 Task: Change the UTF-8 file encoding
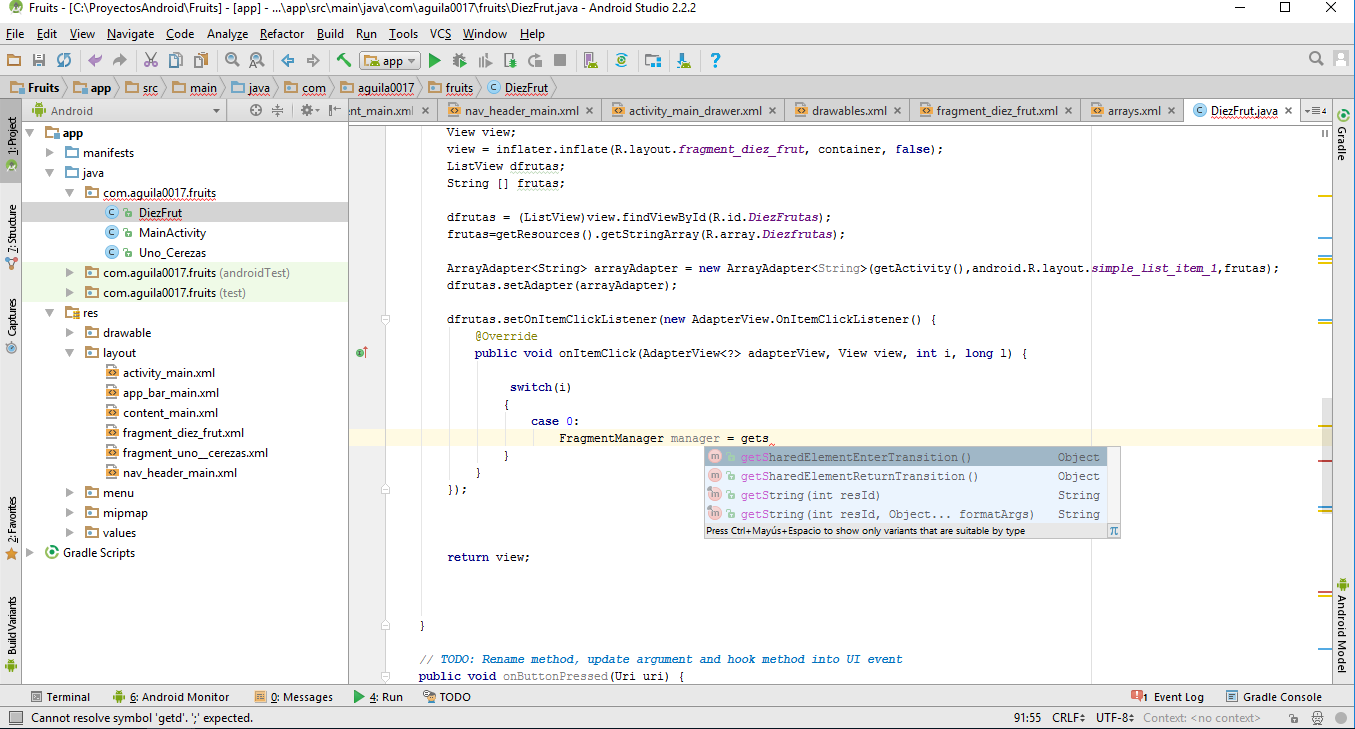tap(1115, 717)
